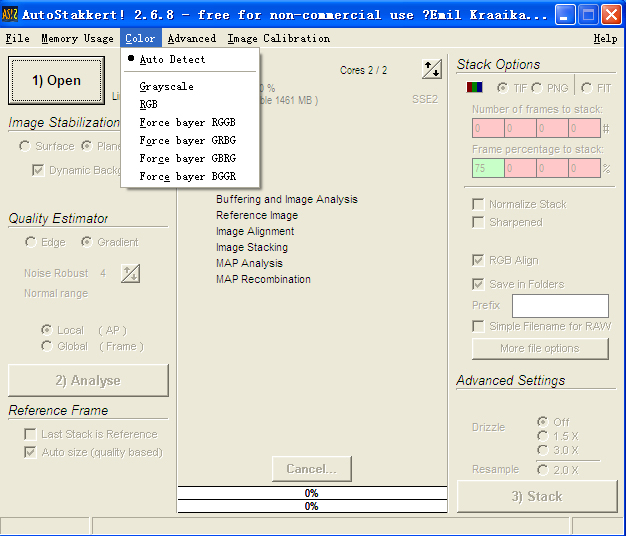Open the Memory Usage menu
The height and width of the screenshot is (536, 626).
click(77, 38)
